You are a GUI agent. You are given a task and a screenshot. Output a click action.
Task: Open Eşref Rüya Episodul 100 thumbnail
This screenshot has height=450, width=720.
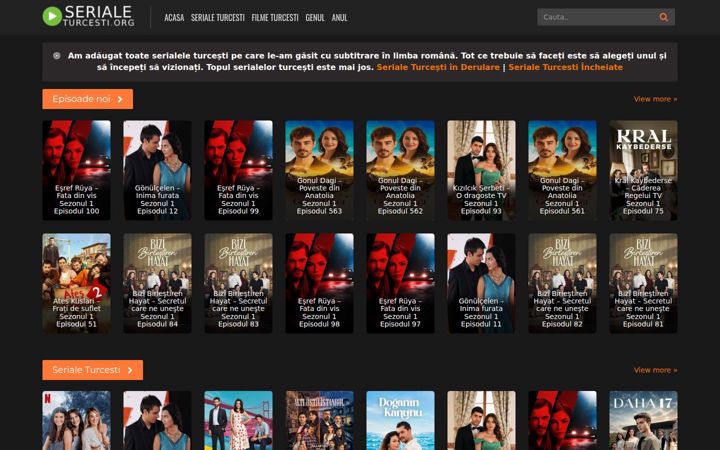point(76,170)
